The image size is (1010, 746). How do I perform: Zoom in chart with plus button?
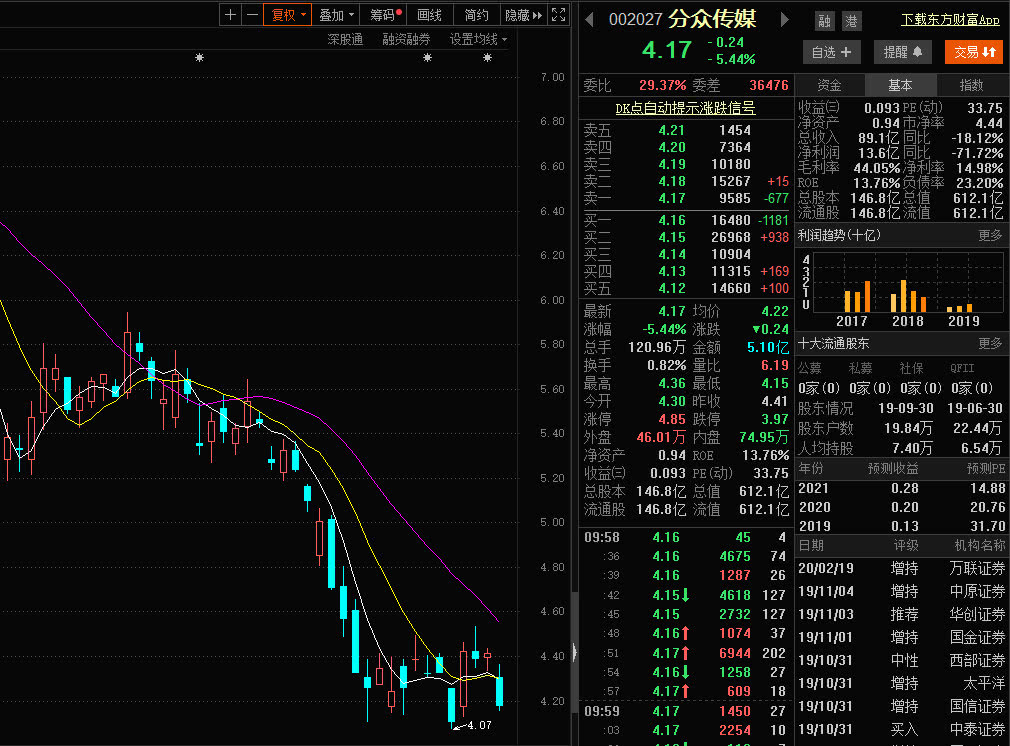click(x=231, y=14)
